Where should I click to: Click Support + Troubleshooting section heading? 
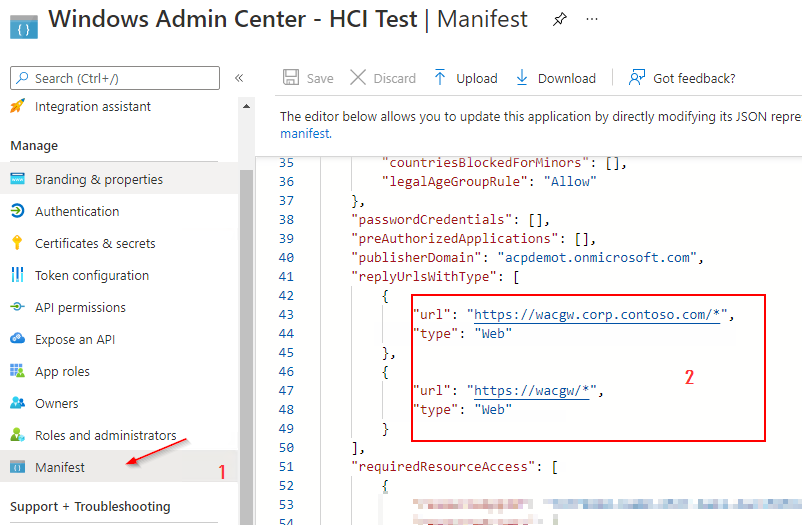point(90,507)
